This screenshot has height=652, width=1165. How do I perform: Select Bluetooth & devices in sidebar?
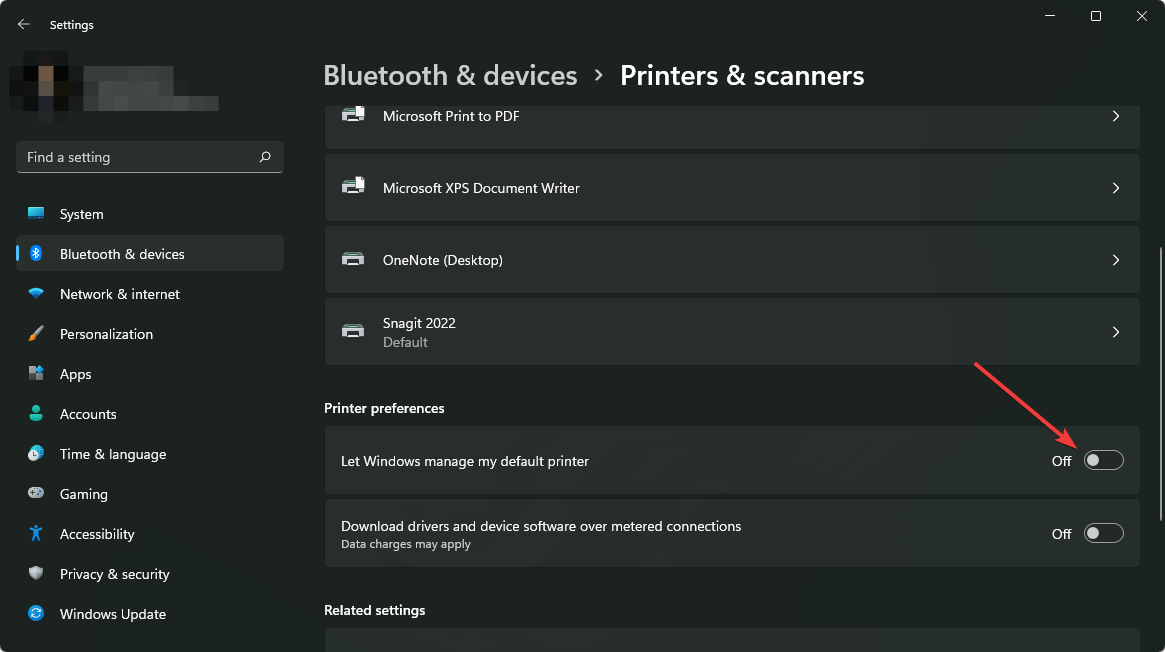150,253
